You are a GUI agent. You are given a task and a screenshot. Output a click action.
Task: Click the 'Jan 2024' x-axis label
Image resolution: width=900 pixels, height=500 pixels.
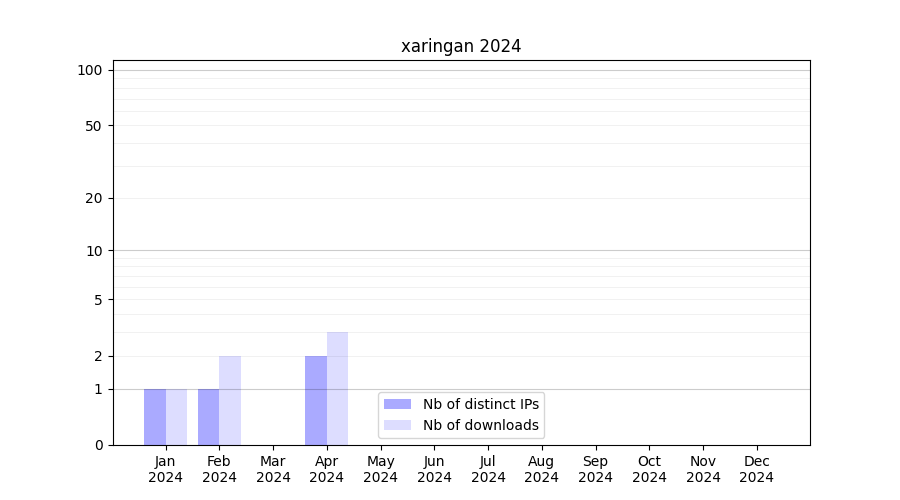tap(166, 469)
